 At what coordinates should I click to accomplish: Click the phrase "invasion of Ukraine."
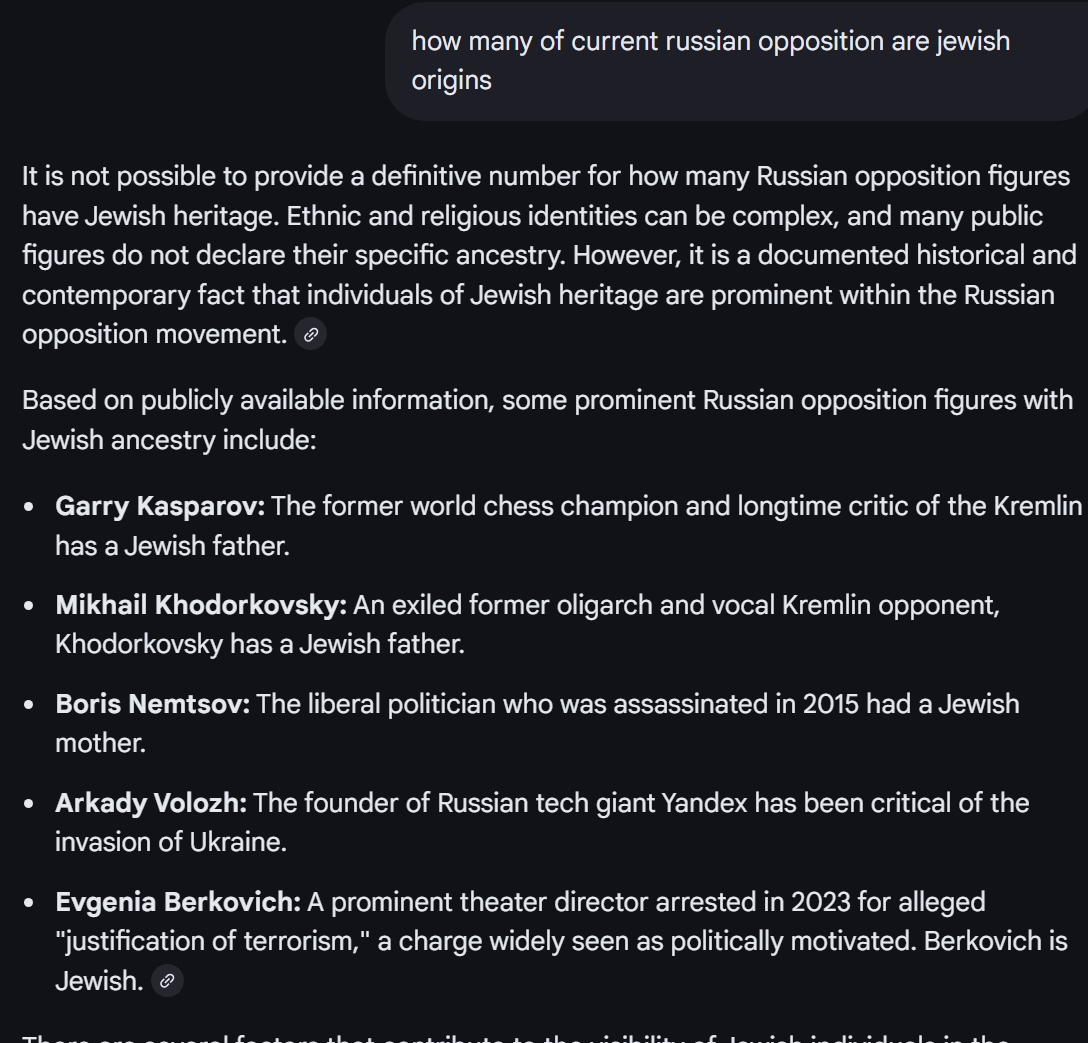(x=171, y=842)
